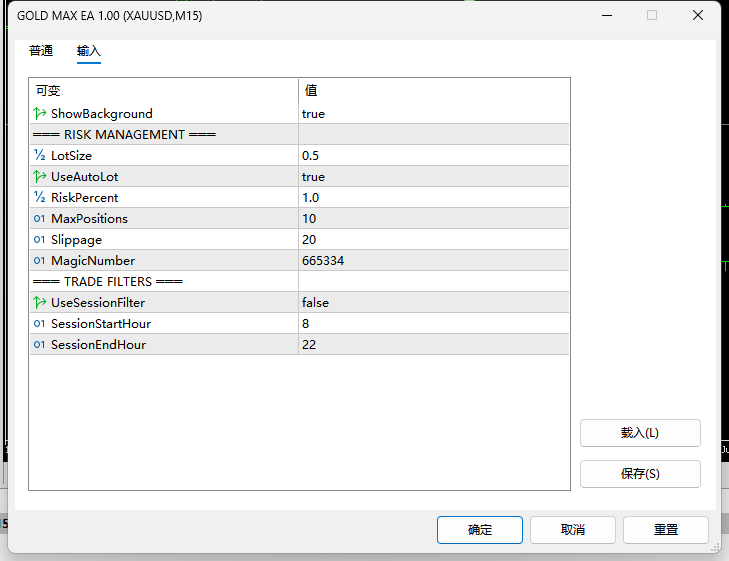Click the UseSessionFilter boolean type icon

click(x=40, y=303)
